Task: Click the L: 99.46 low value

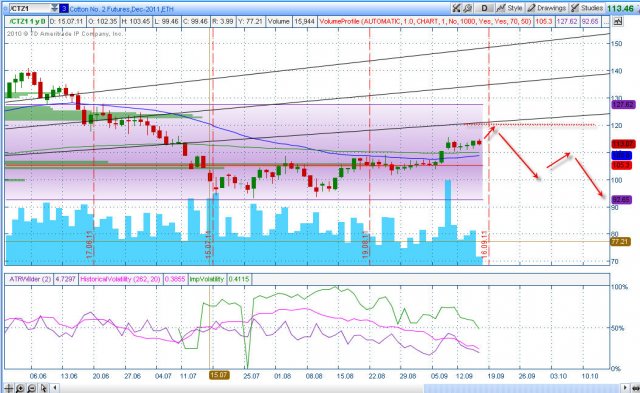Action: (167, 21)
